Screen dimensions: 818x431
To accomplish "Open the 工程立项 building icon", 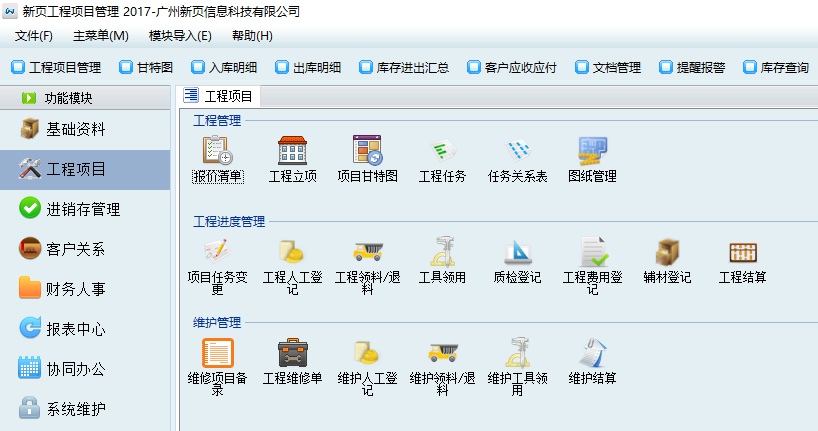I will pyautogui.click(x=292, y=150).
